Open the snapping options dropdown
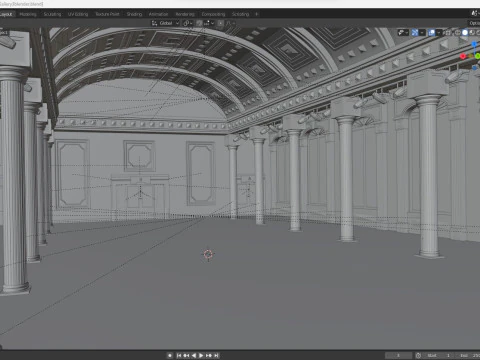Viewport: 480px width, 360px height. tap(209, 23)
